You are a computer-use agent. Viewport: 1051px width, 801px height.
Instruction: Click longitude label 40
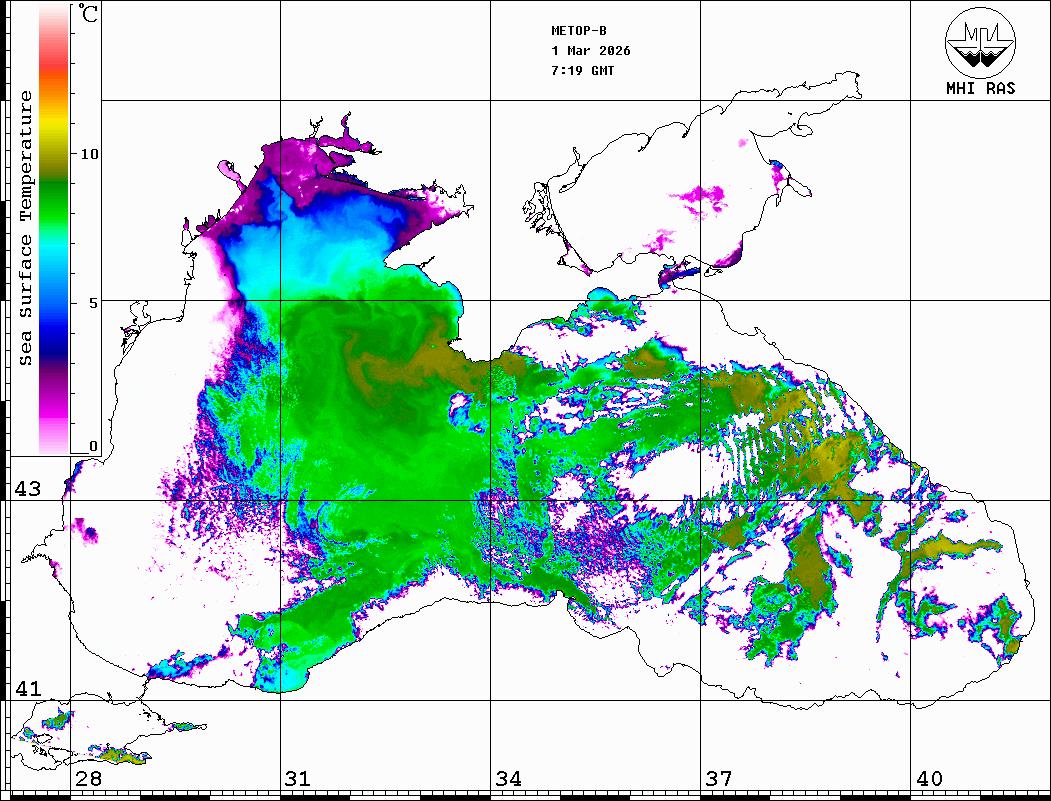(929, 779)
